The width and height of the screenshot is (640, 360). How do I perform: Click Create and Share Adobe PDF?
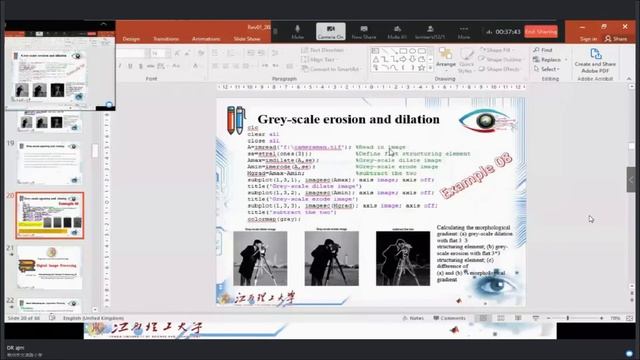pos(595,60)
